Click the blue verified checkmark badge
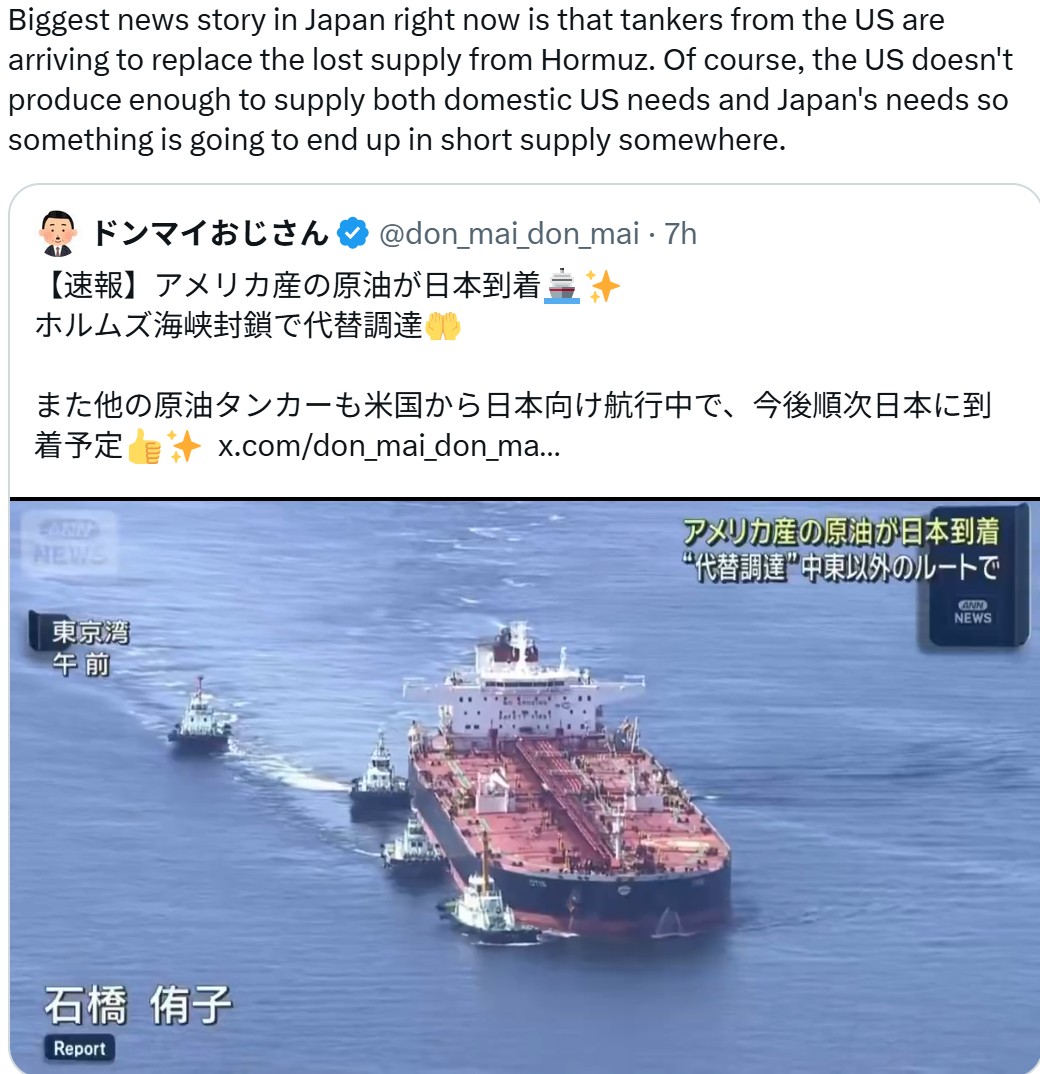 (x=352, y=234)
